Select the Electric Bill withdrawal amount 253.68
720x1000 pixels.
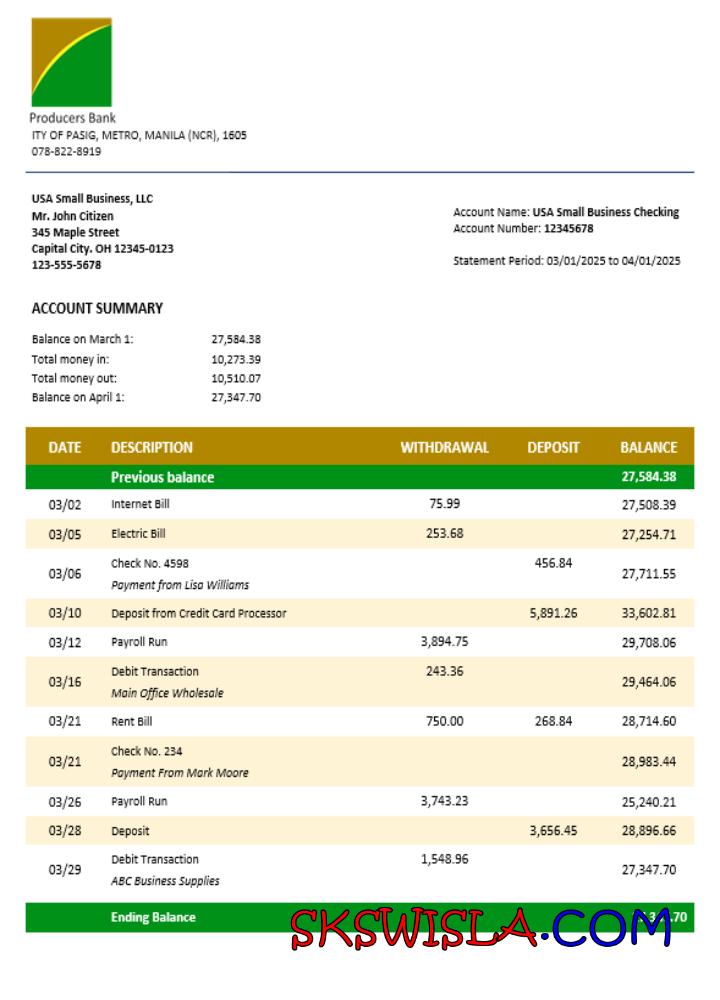click(444, 533)
